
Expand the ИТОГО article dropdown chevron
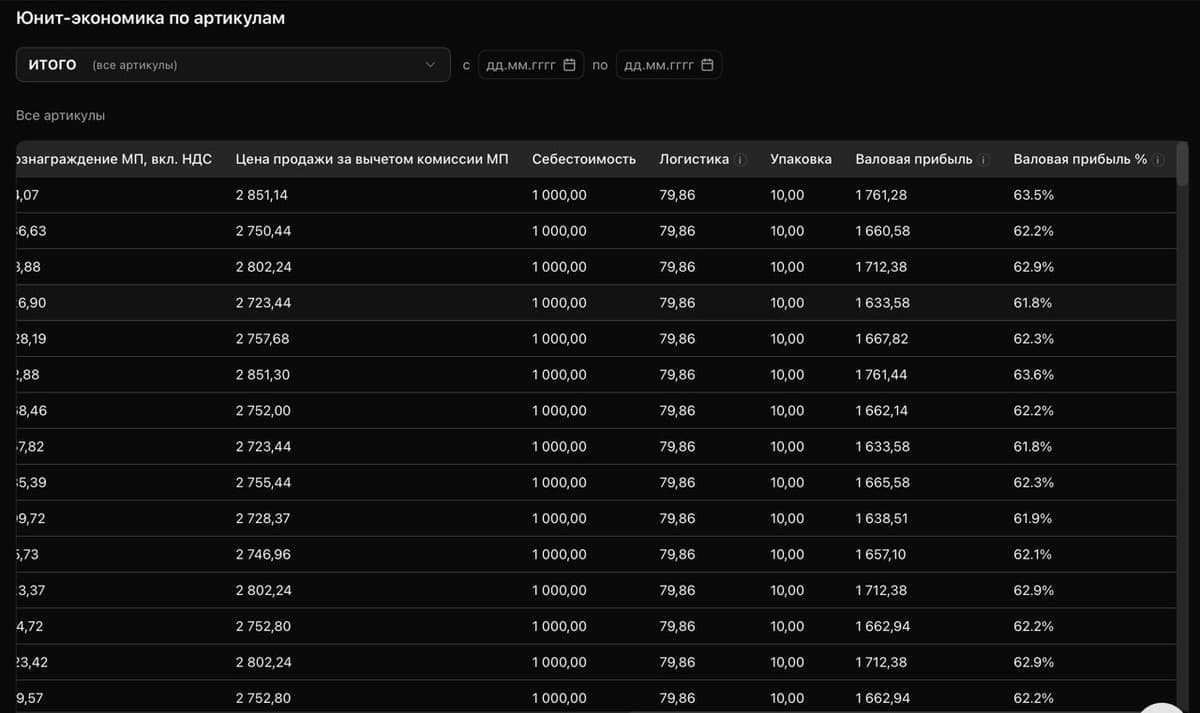431,65
